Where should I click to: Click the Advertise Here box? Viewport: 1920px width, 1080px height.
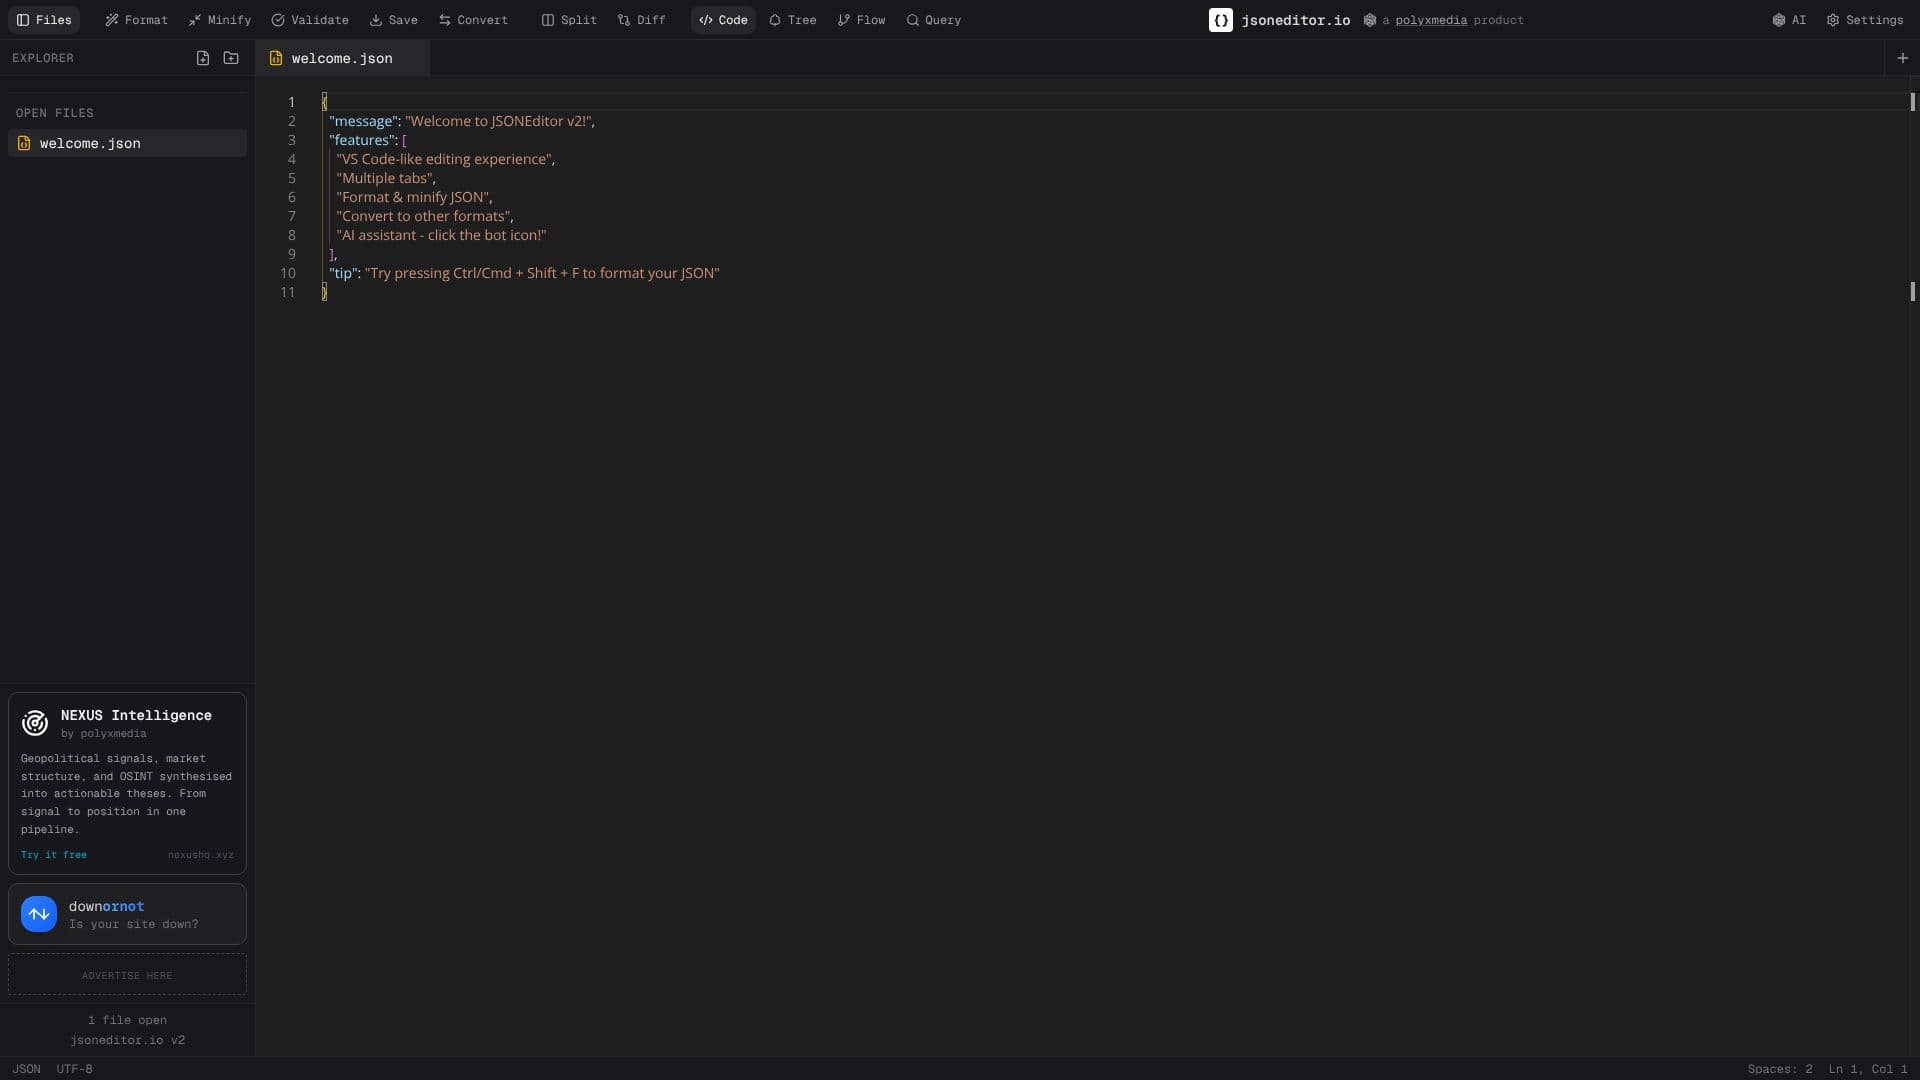click(x=127, y=974)
